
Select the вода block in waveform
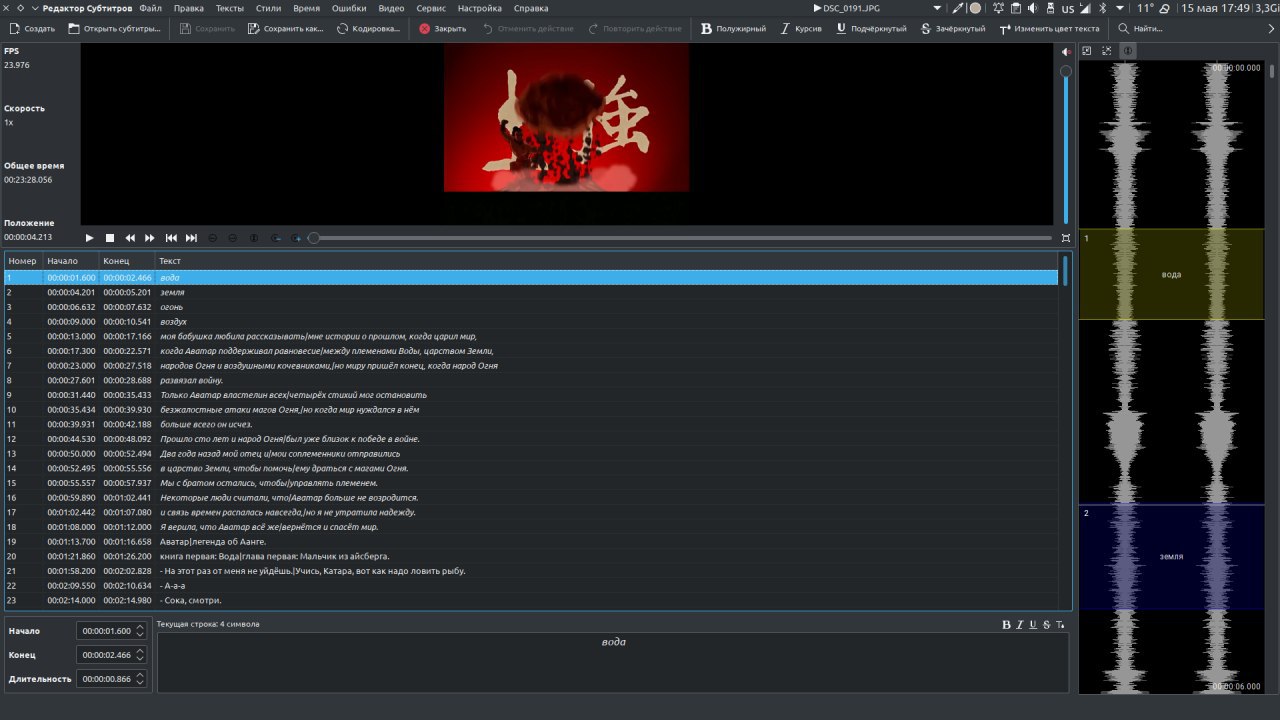(1171, 274)
